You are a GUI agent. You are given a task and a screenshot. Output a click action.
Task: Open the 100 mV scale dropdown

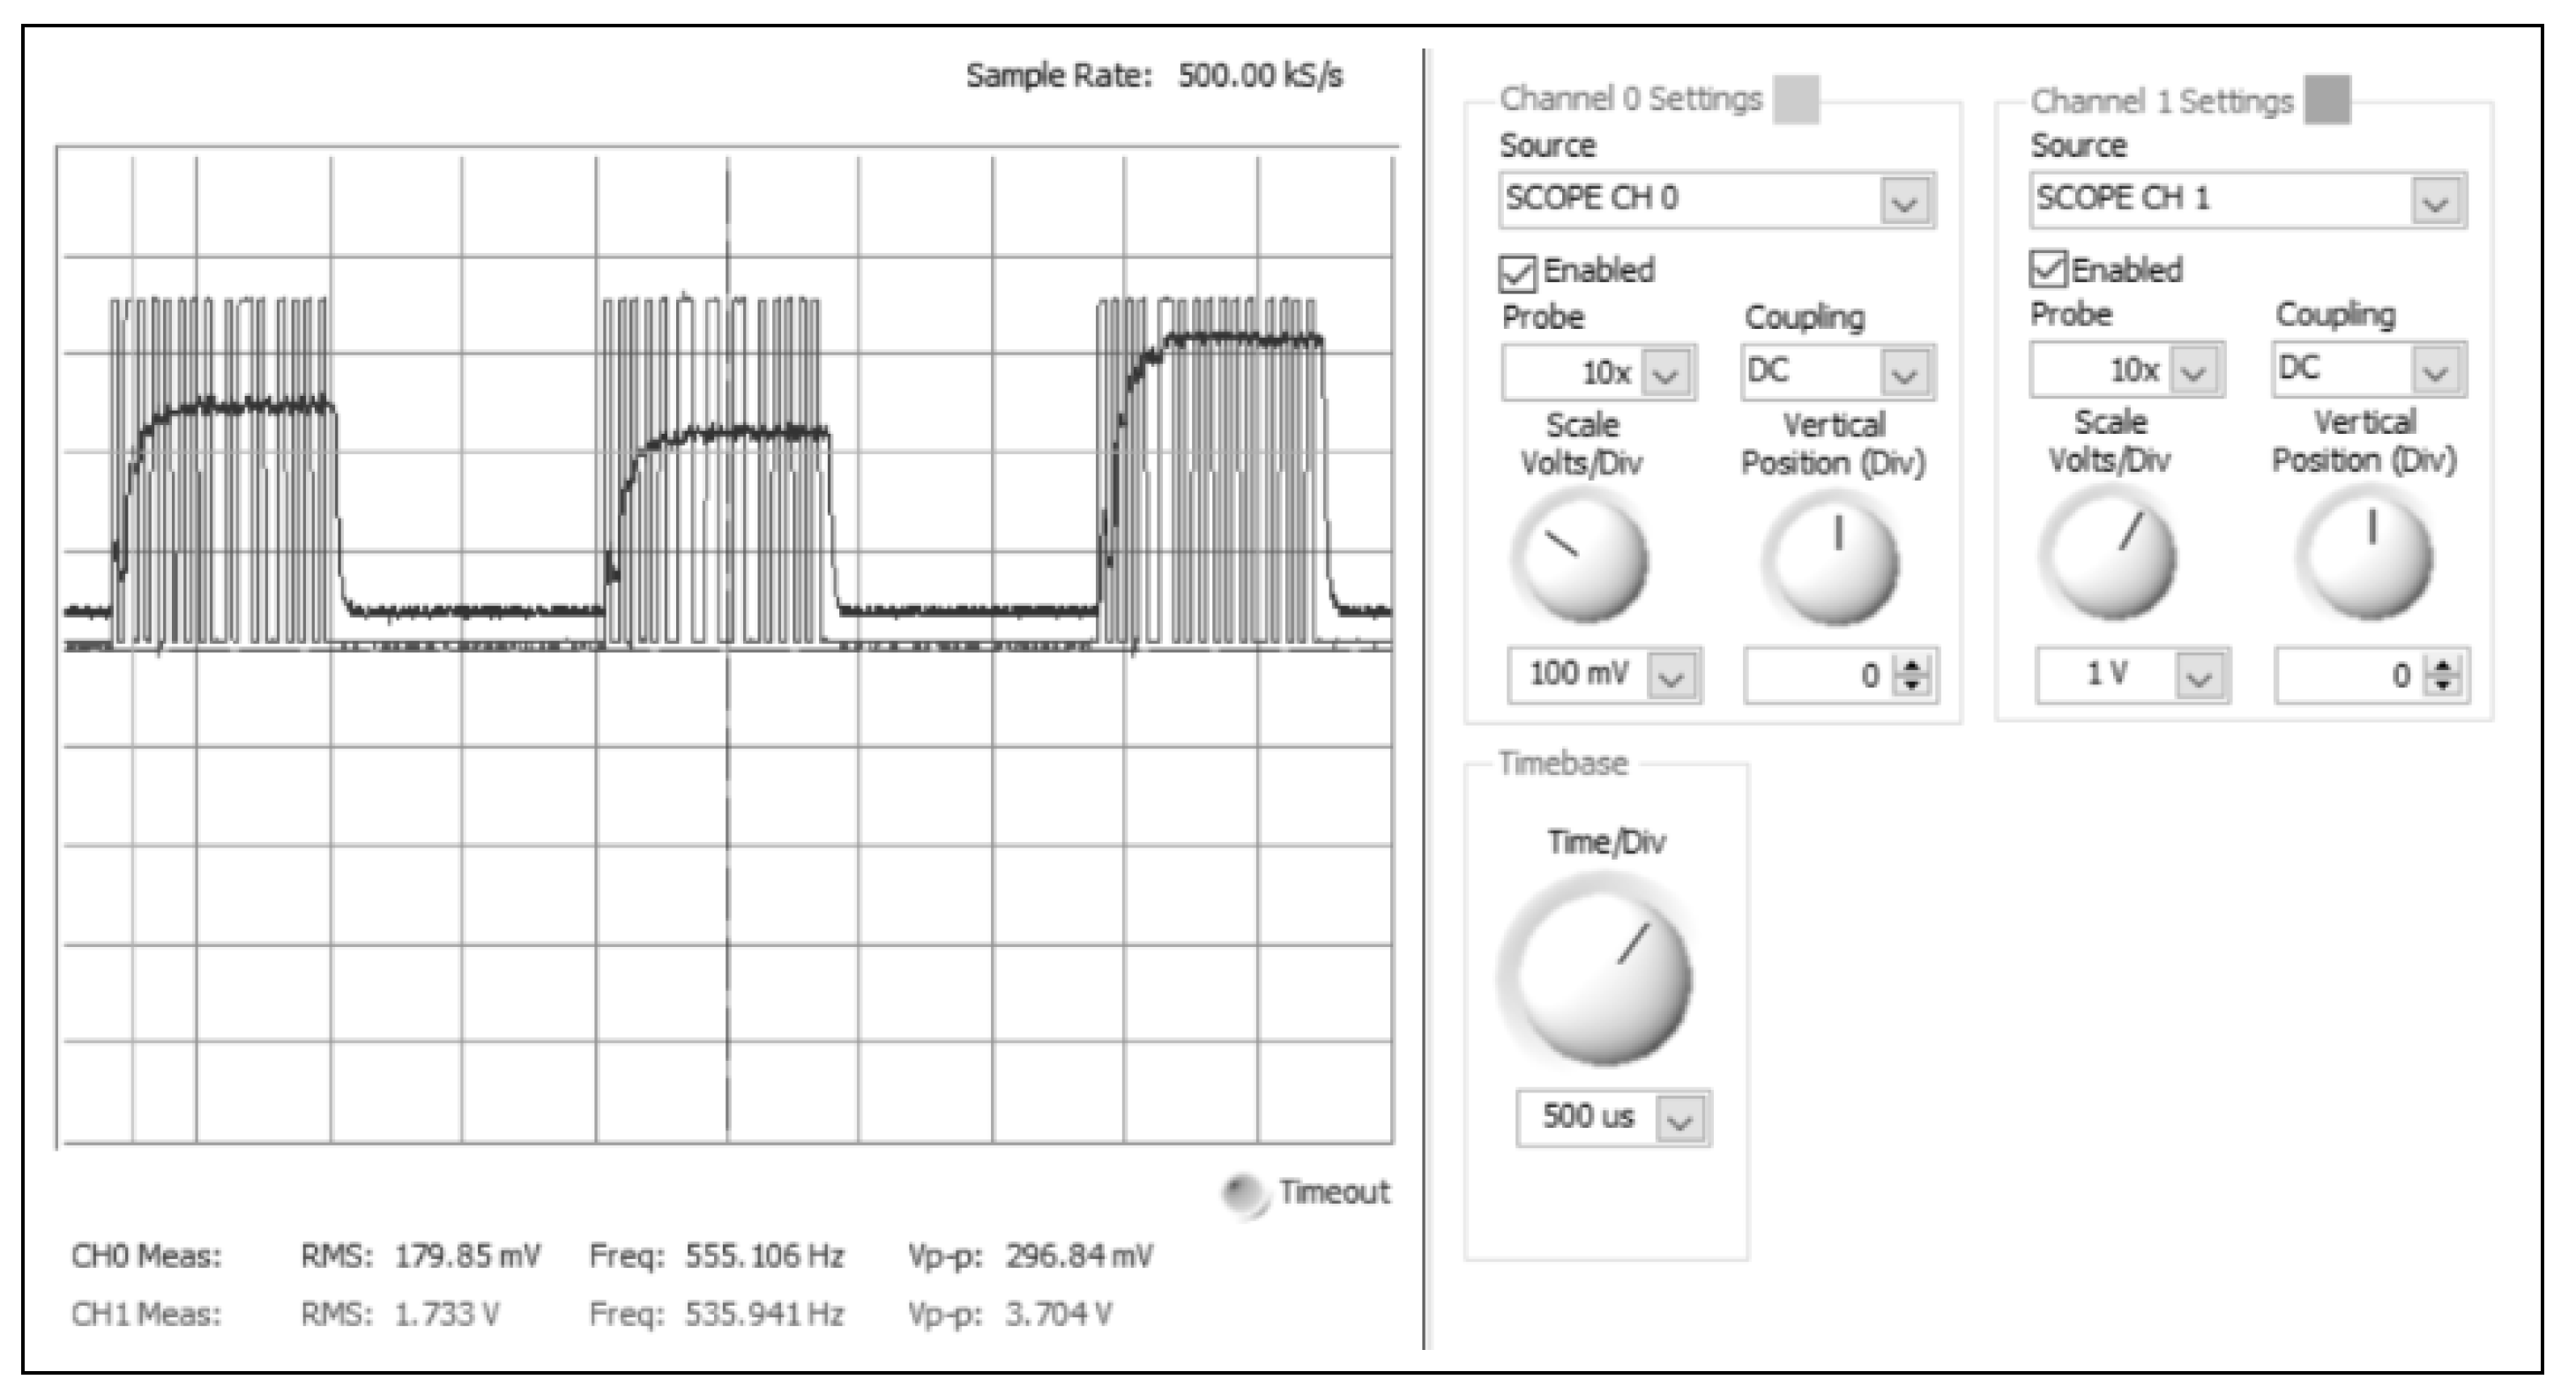pyautogui.click(x=1672, y=677)
